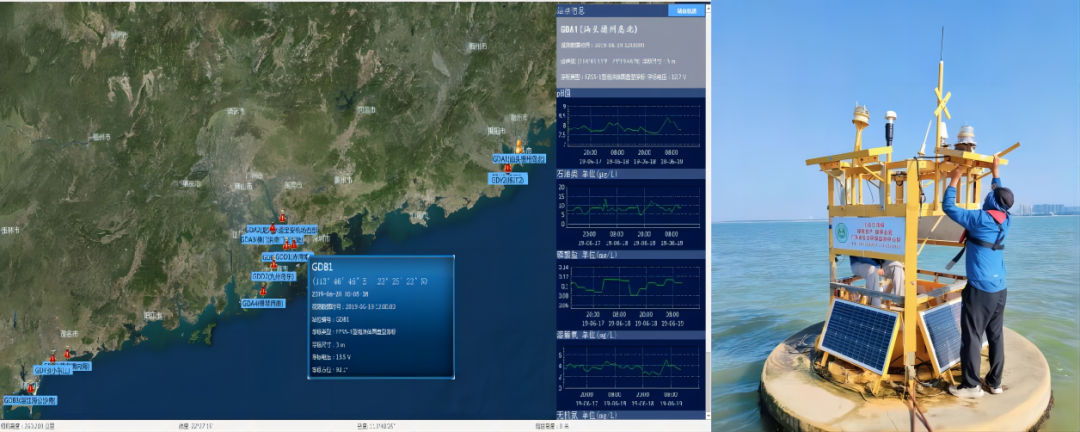Click the GDD2 station label on map

coord(272,276)
